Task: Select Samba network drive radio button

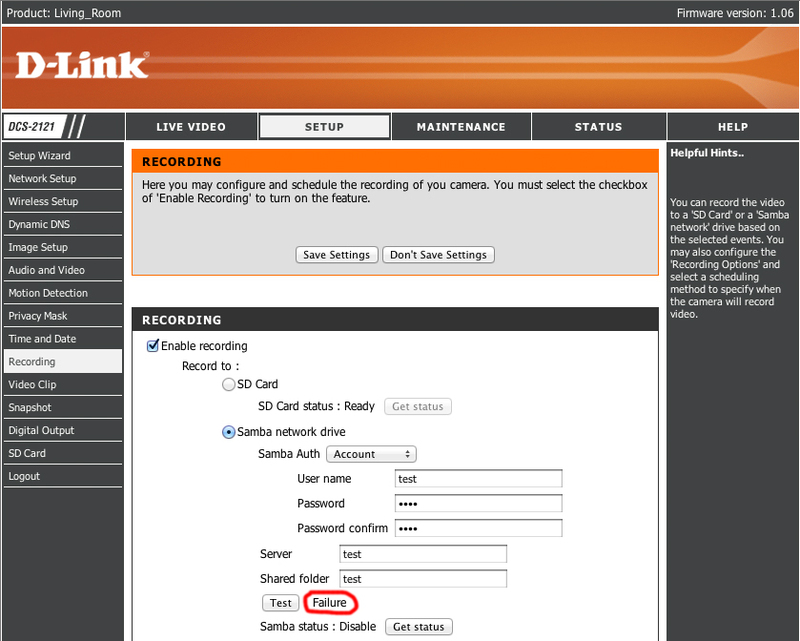Action: click(x=229, y=432)
